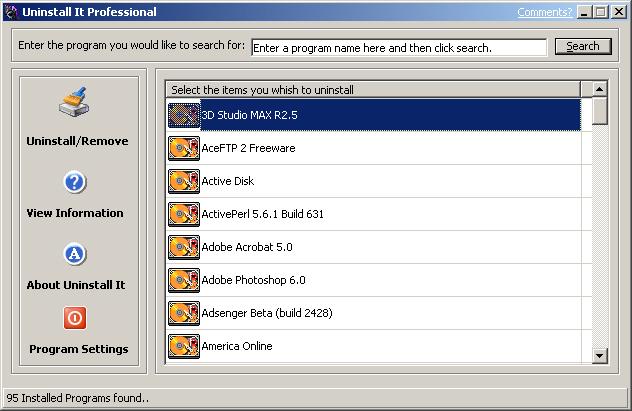The image size is (632, 411).
Task: Select 'Adobe Acrobat 5.0' entry text
Action: tap(247, 247)
